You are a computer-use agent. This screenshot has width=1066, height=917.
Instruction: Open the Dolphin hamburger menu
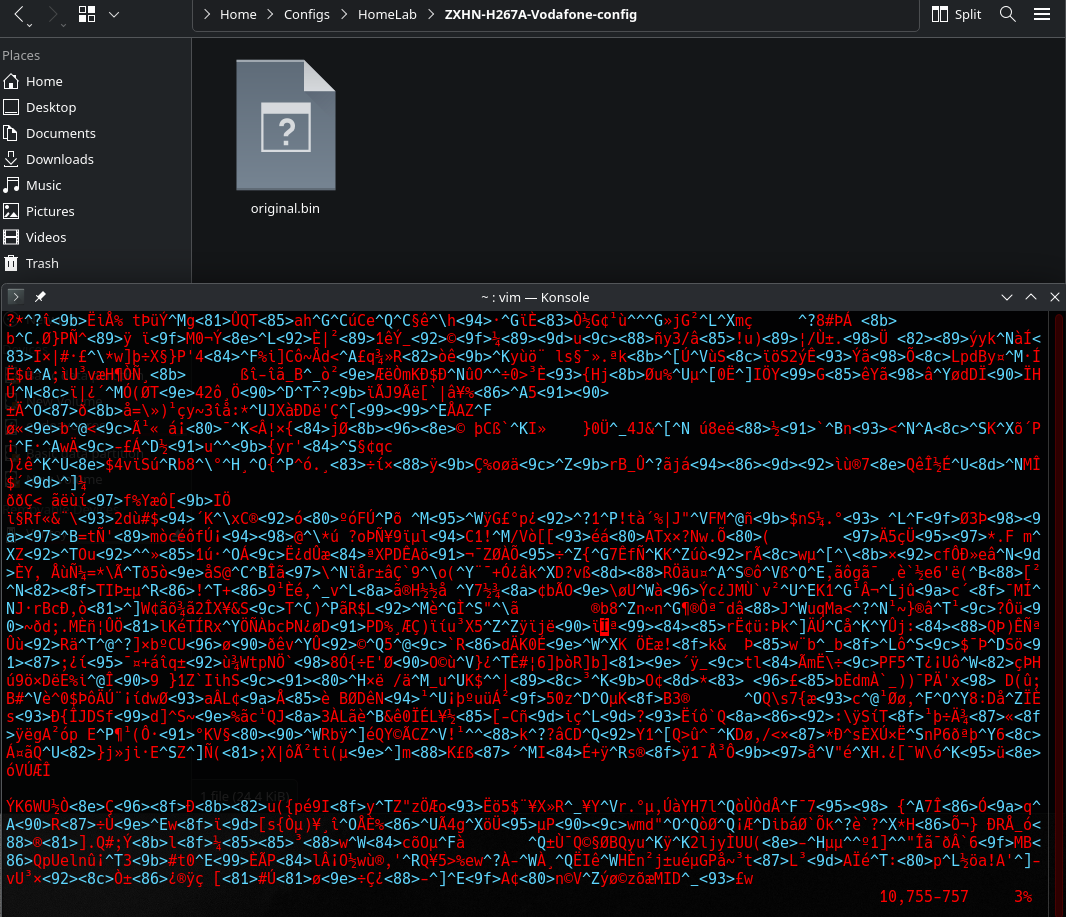point(1041,14)
